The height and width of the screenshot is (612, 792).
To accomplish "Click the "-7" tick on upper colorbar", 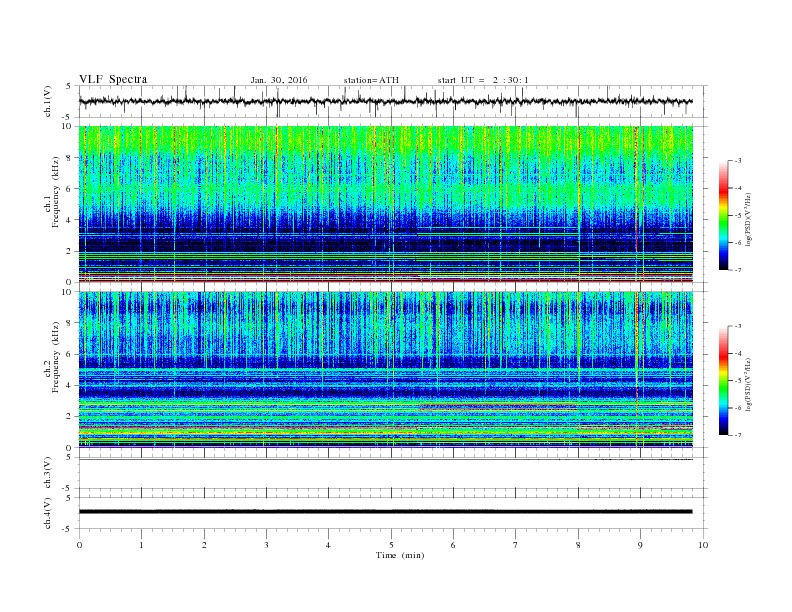I will [737, 270].
